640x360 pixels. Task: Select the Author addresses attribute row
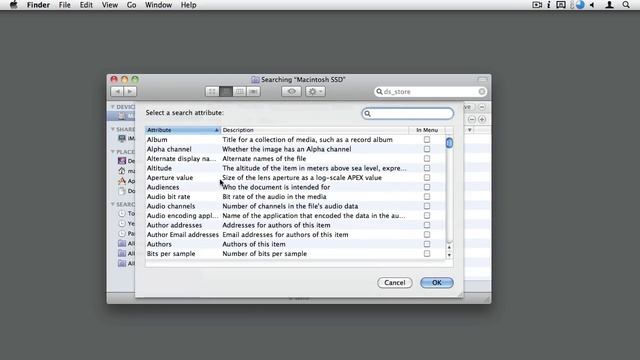pos(295,225)
